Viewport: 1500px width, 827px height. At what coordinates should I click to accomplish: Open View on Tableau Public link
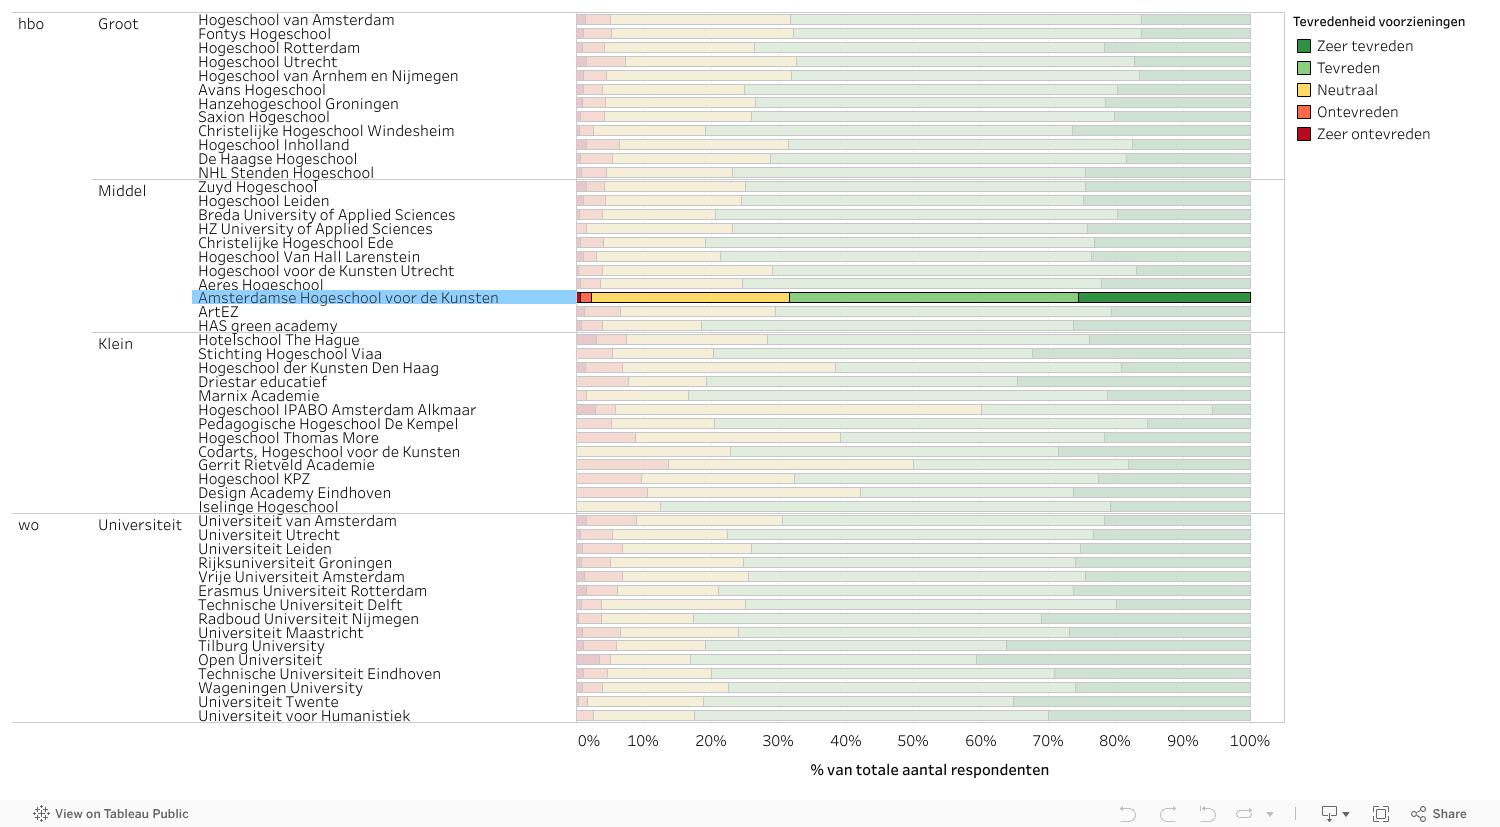(x=121, y=814)
